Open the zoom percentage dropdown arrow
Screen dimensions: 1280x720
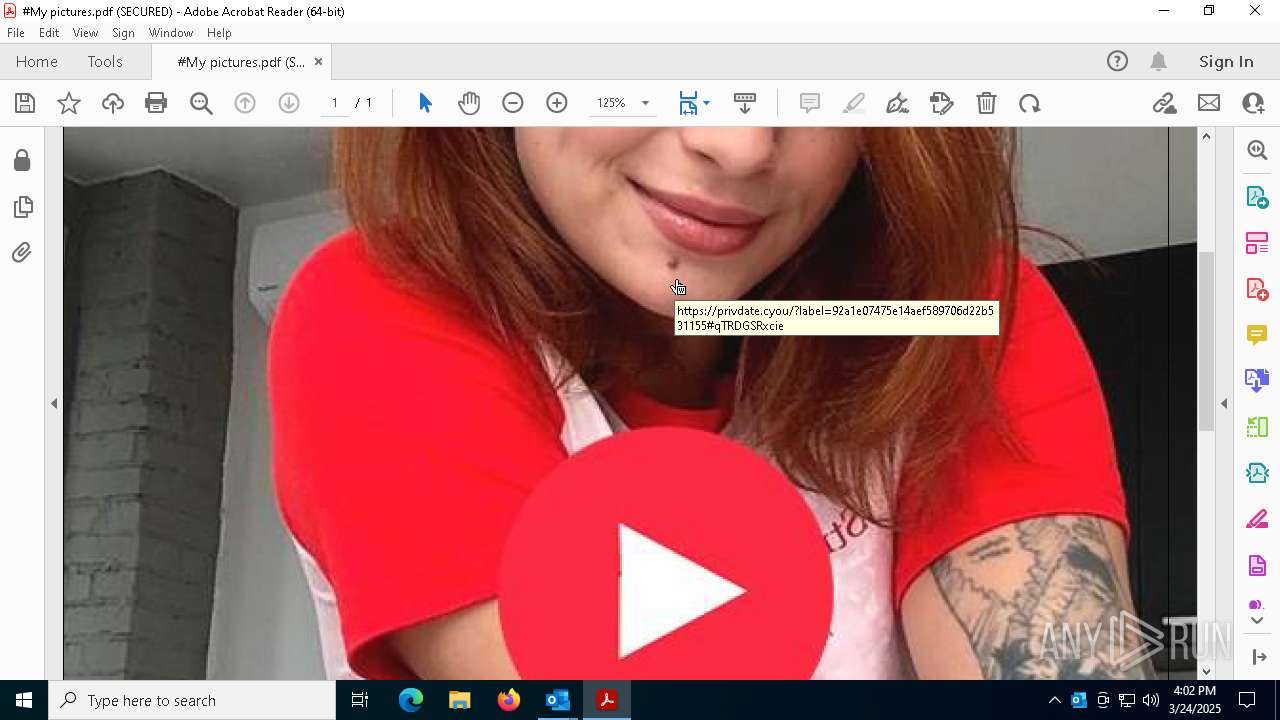click(645, 103)
